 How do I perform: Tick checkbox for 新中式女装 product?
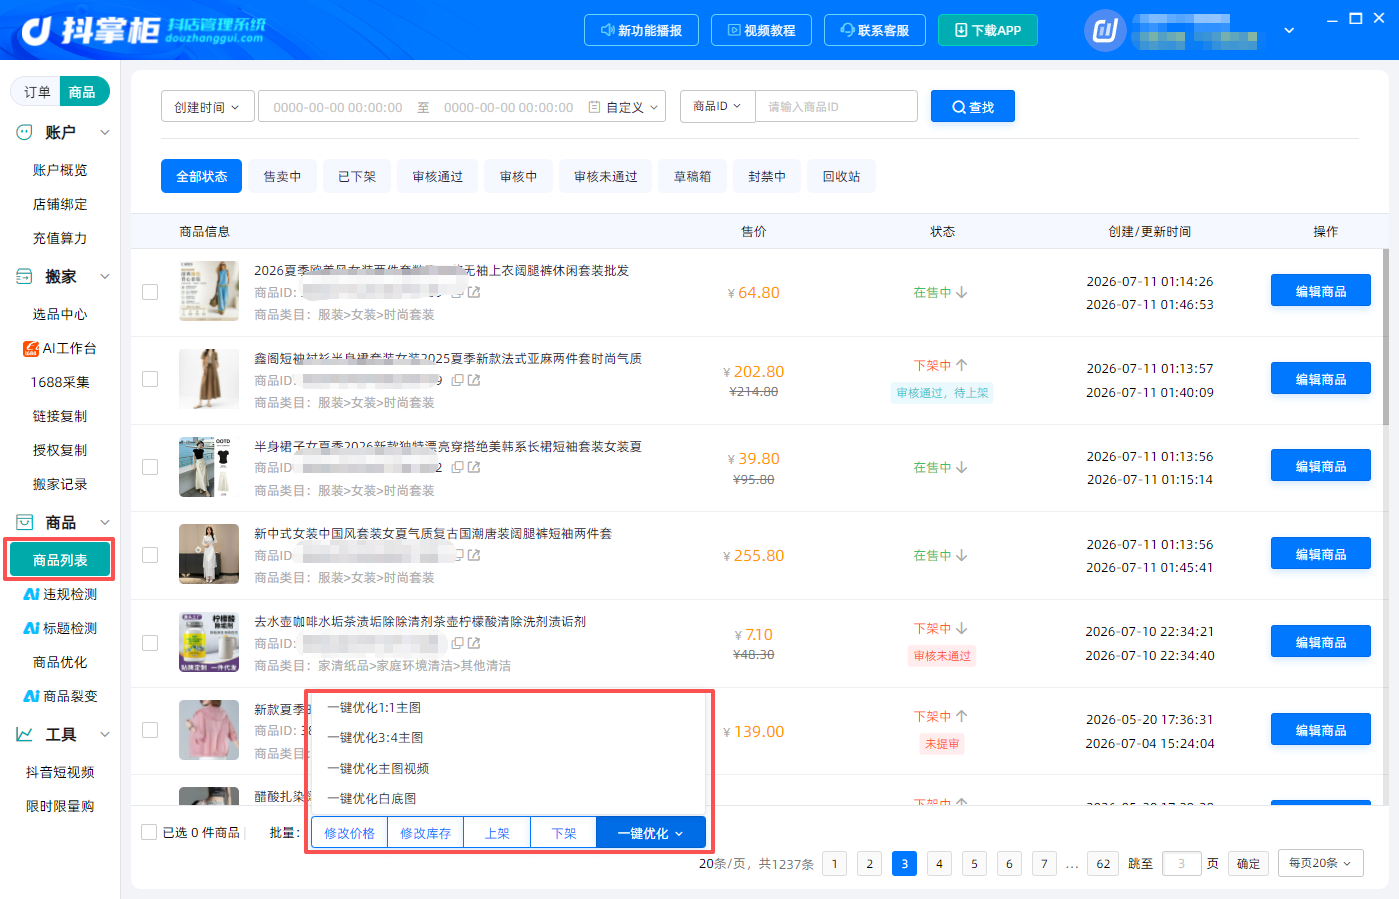[150, 555]
